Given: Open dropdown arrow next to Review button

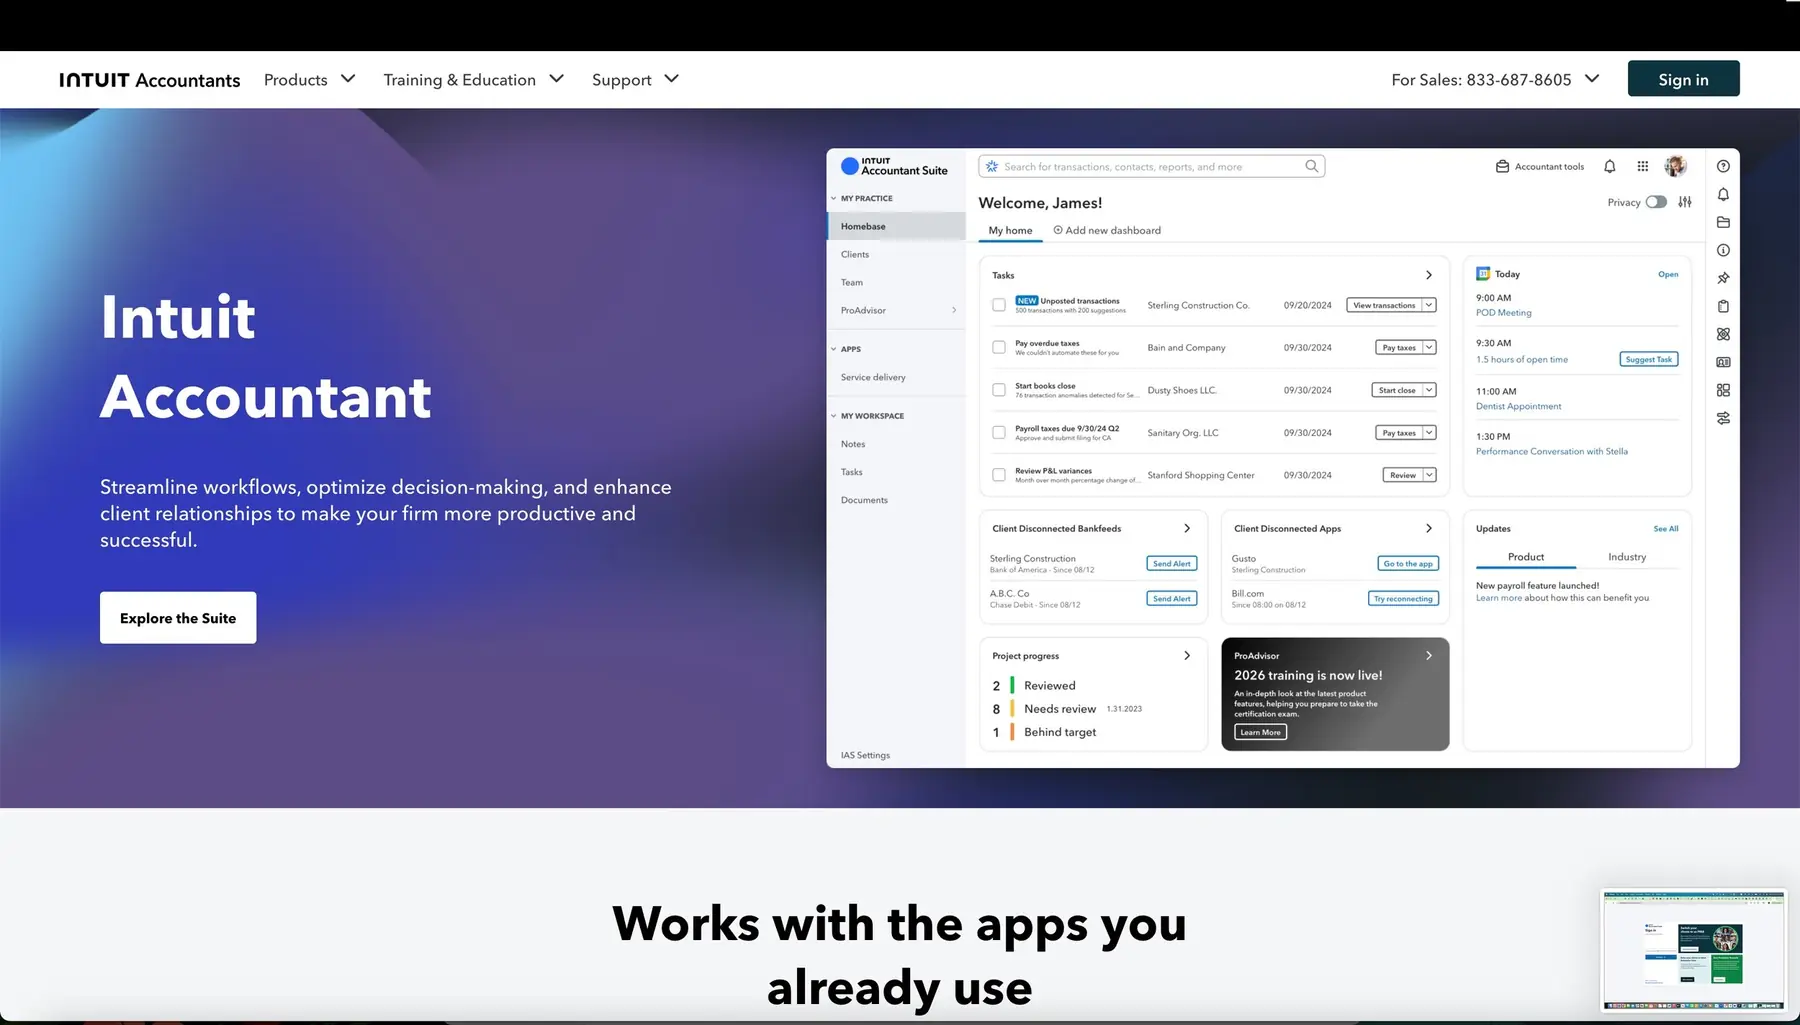Looking at the screenshot, I should (x=1429, y=475).
